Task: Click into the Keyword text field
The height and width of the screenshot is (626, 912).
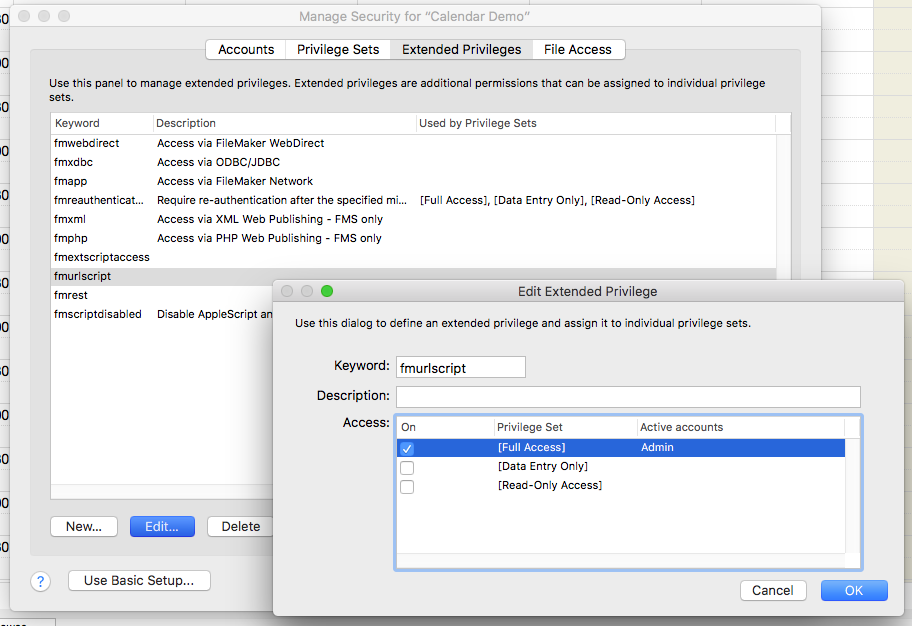Action: click(460, 367)
